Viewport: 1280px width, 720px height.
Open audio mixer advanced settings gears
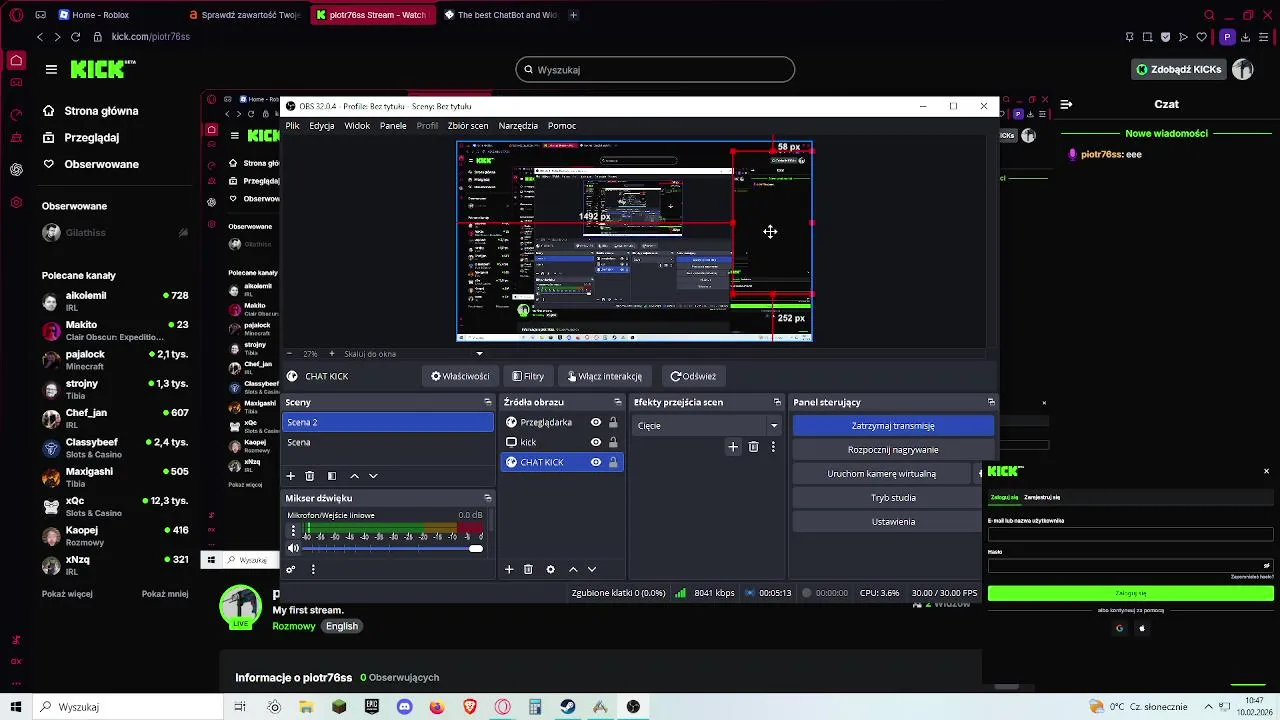291,569
